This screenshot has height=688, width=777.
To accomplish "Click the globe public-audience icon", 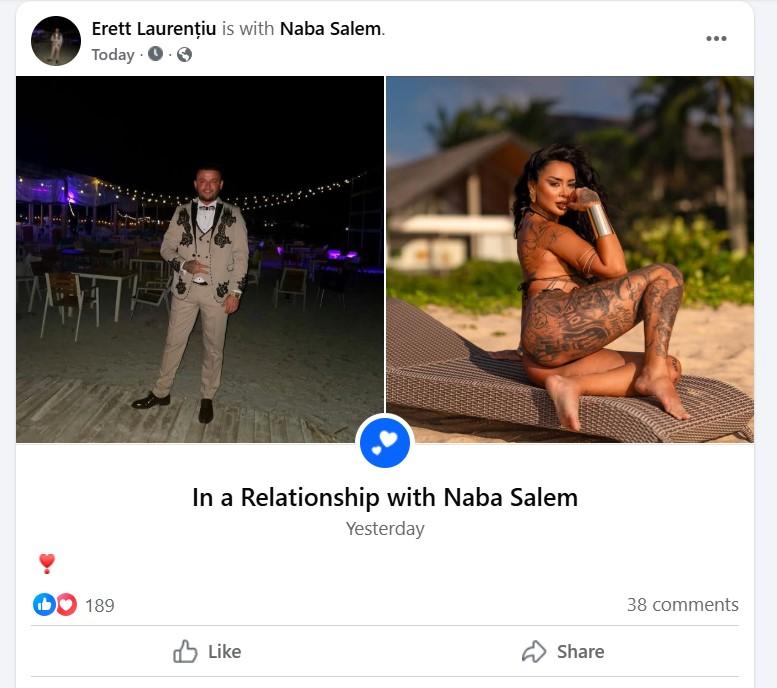I will point(184,55).
